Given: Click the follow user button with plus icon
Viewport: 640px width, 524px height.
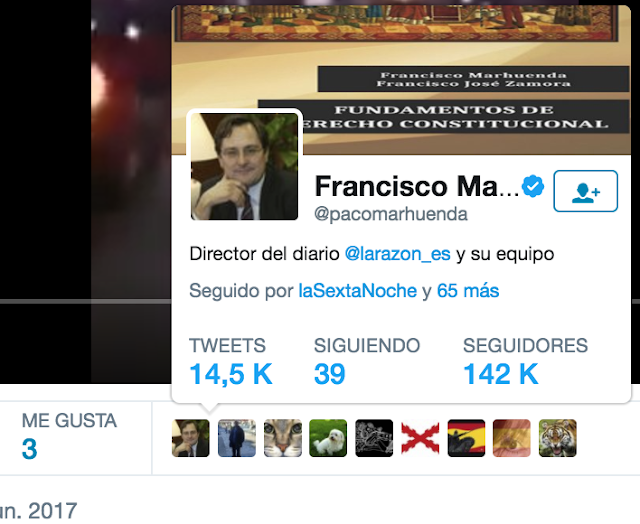Looking at the screenshot, I should click(x=585, y=191).
